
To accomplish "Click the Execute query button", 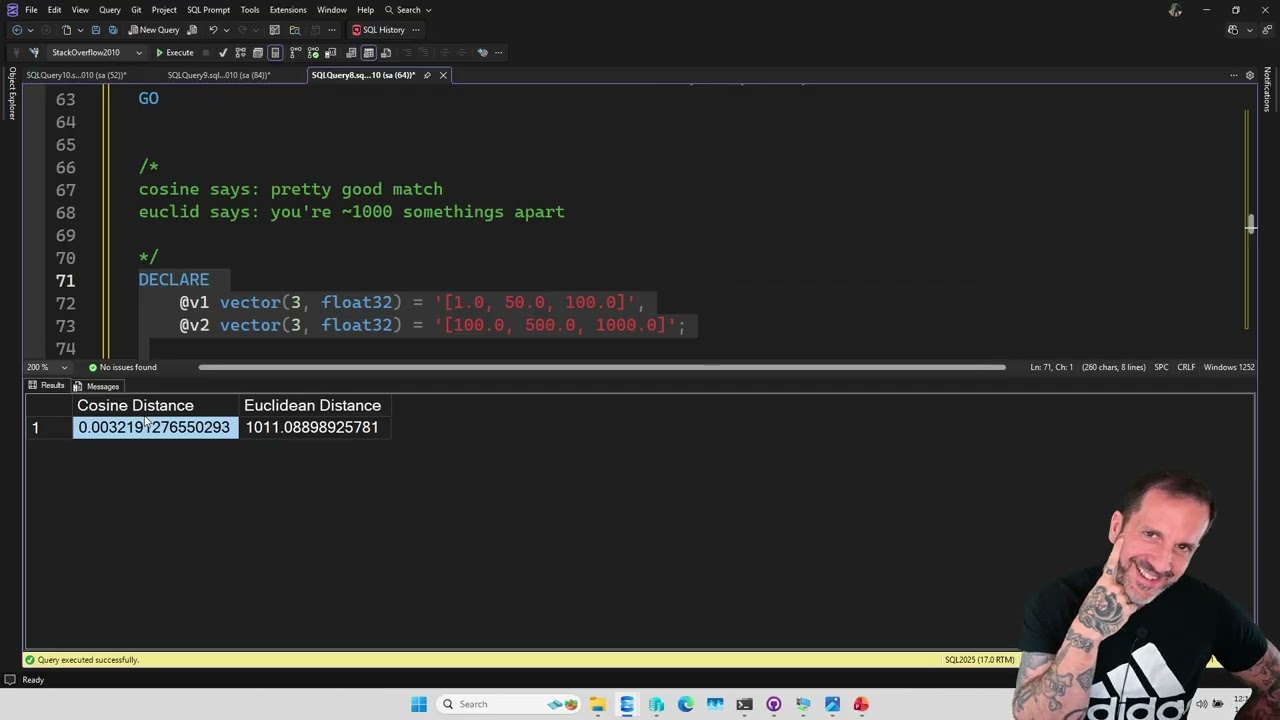I will pos(175,52).
